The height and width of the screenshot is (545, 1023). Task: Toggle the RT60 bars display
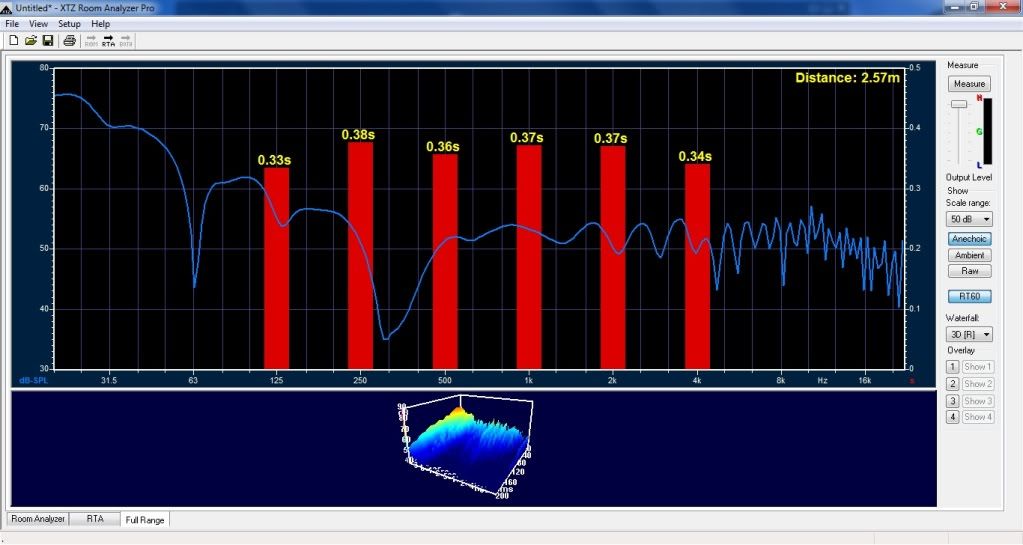[x=969, y=296]
